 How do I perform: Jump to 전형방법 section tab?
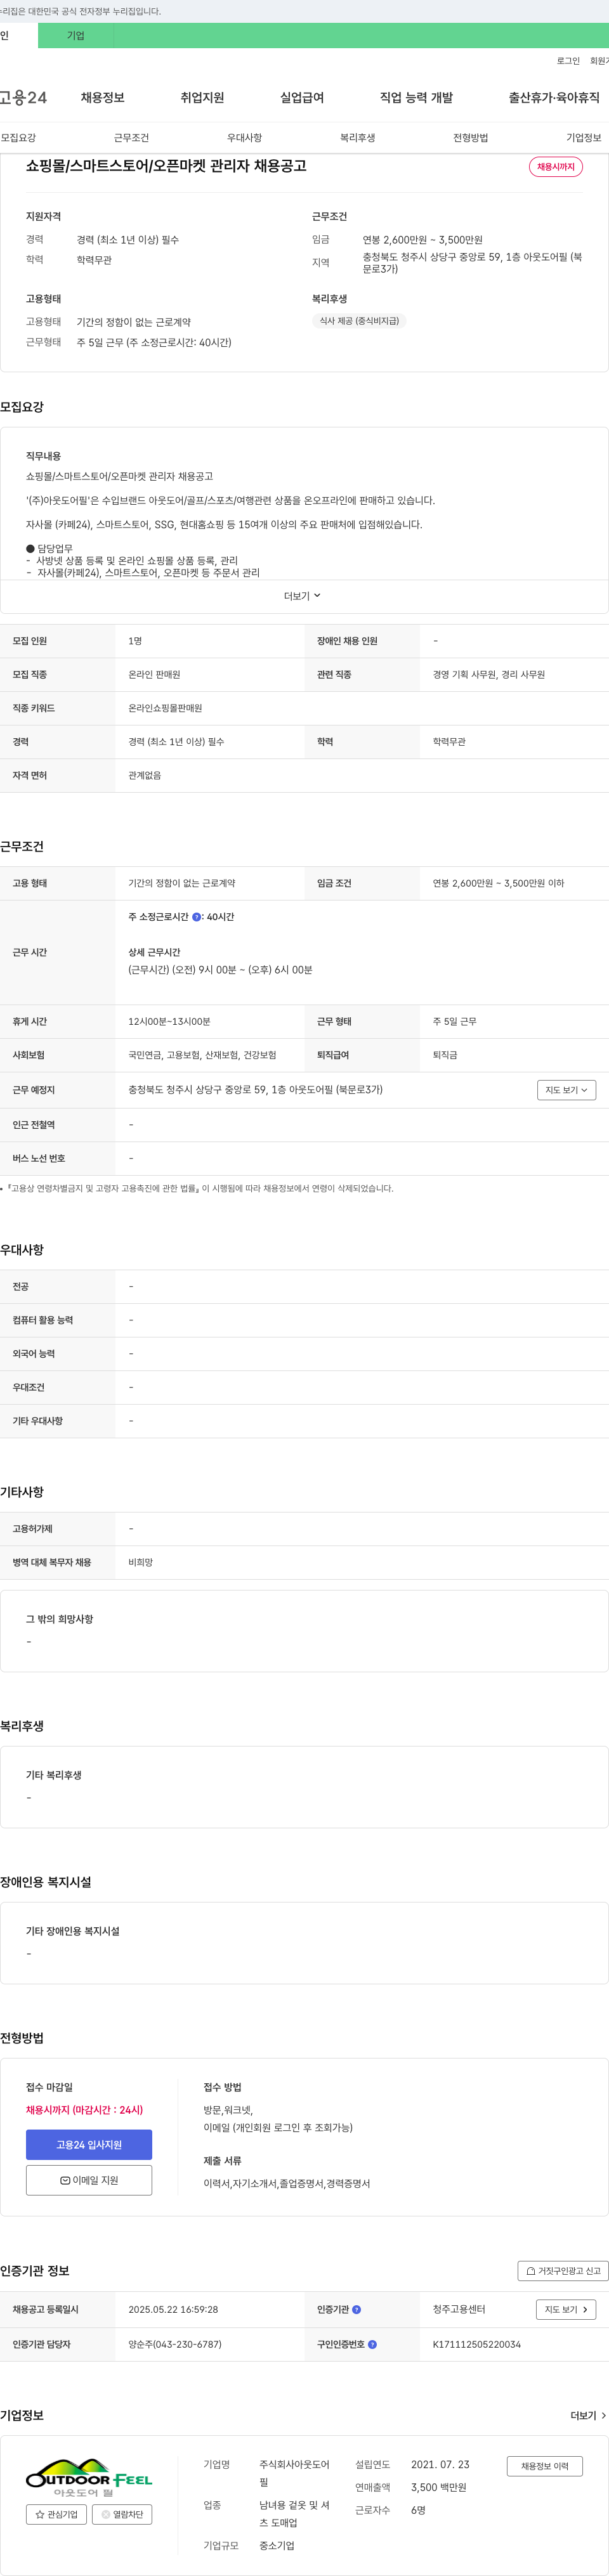pyautogui.click(x=470, y=138)
